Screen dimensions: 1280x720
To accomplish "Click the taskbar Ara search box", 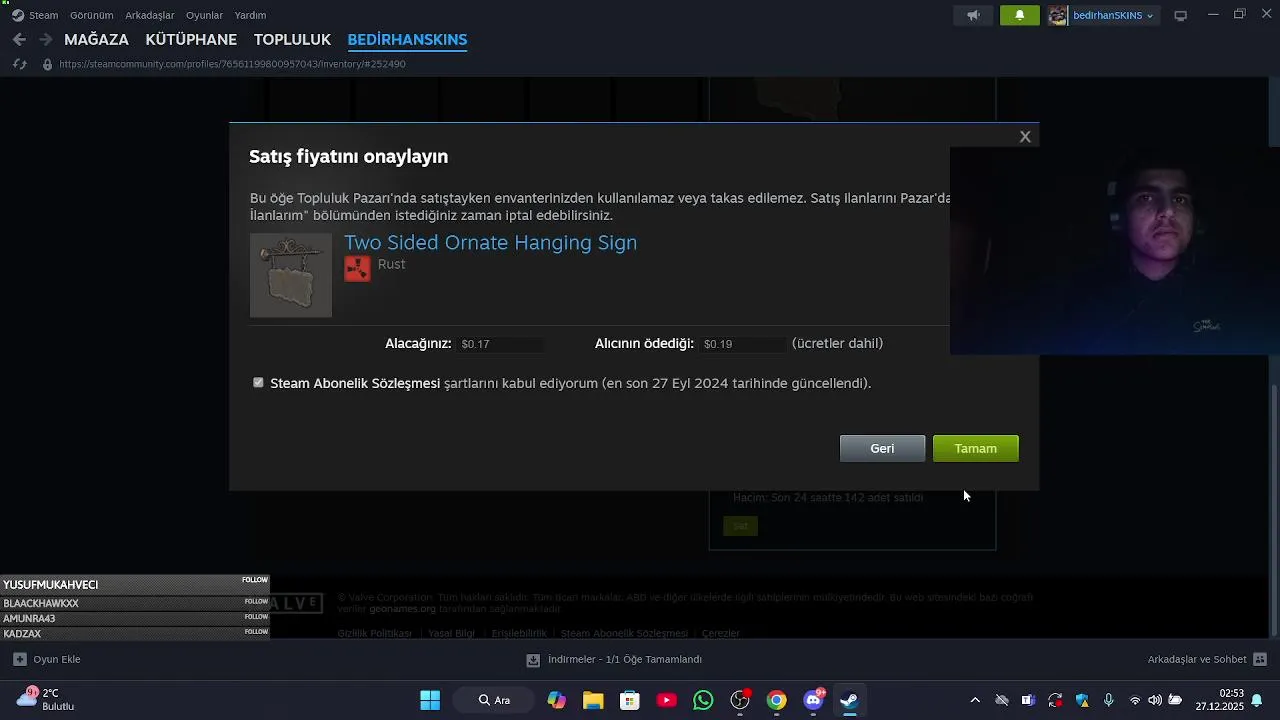I will (x=494, y=700).
